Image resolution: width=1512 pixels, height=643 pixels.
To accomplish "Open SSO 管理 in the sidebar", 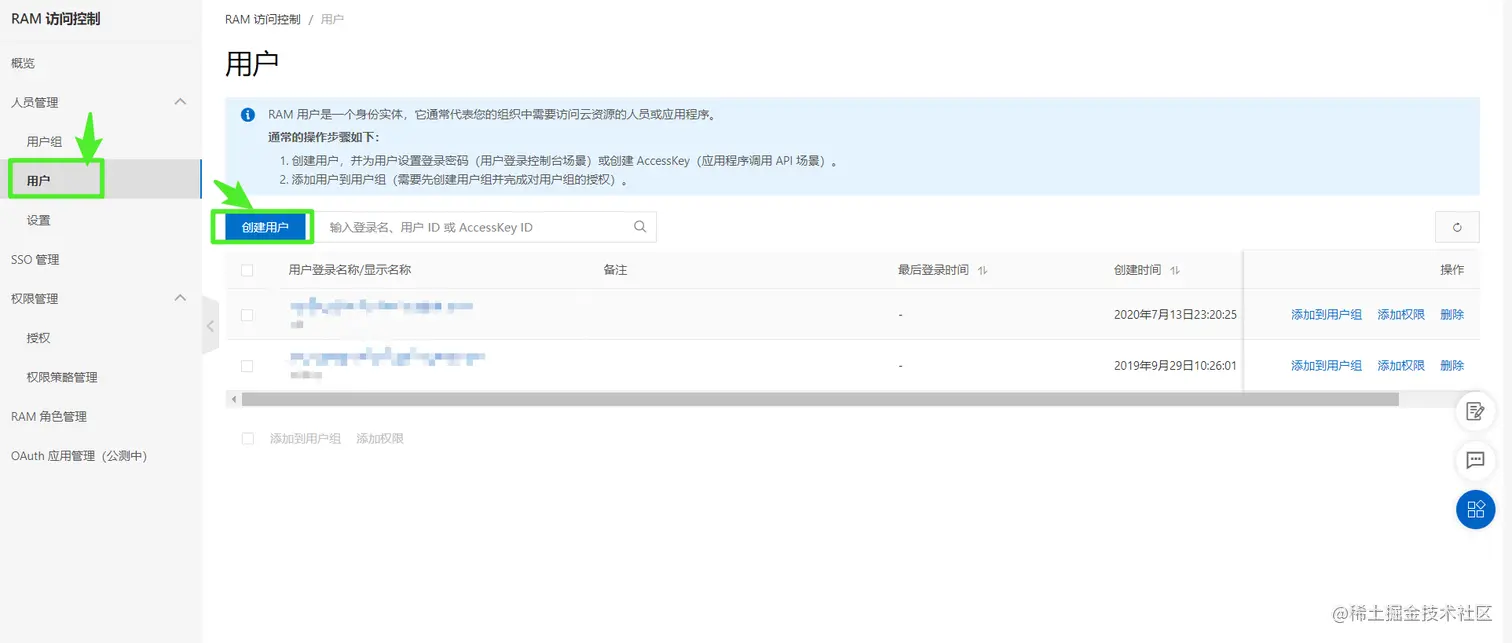I will coord(35,259).
